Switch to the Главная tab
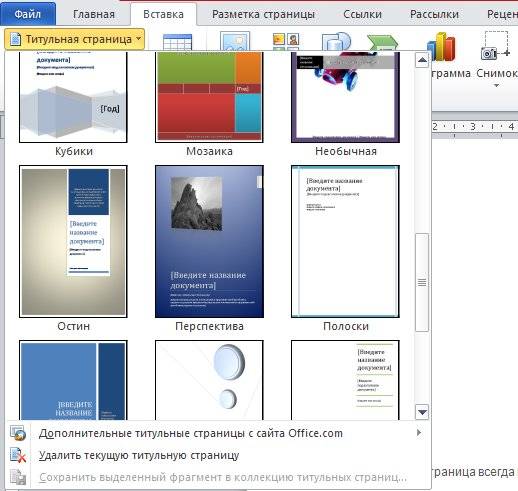The width and height of the screenshot is (518, 491). (94, 14)
